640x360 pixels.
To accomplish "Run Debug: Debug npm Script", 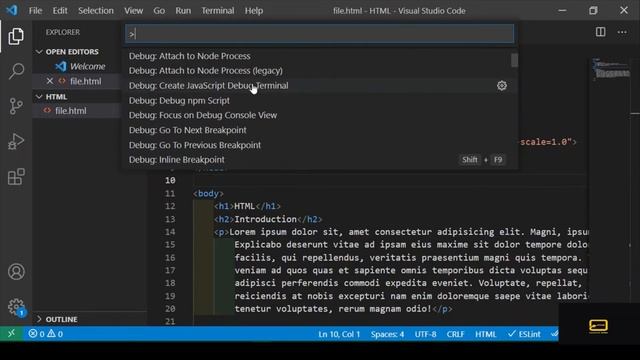I will pos(320,100).
